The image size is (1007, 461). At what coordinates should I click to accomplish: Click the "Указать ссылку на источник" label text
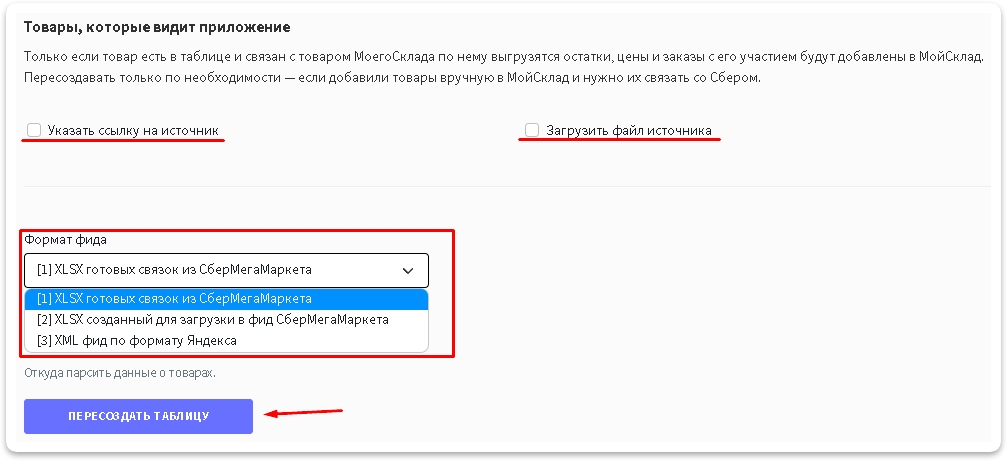133,131
